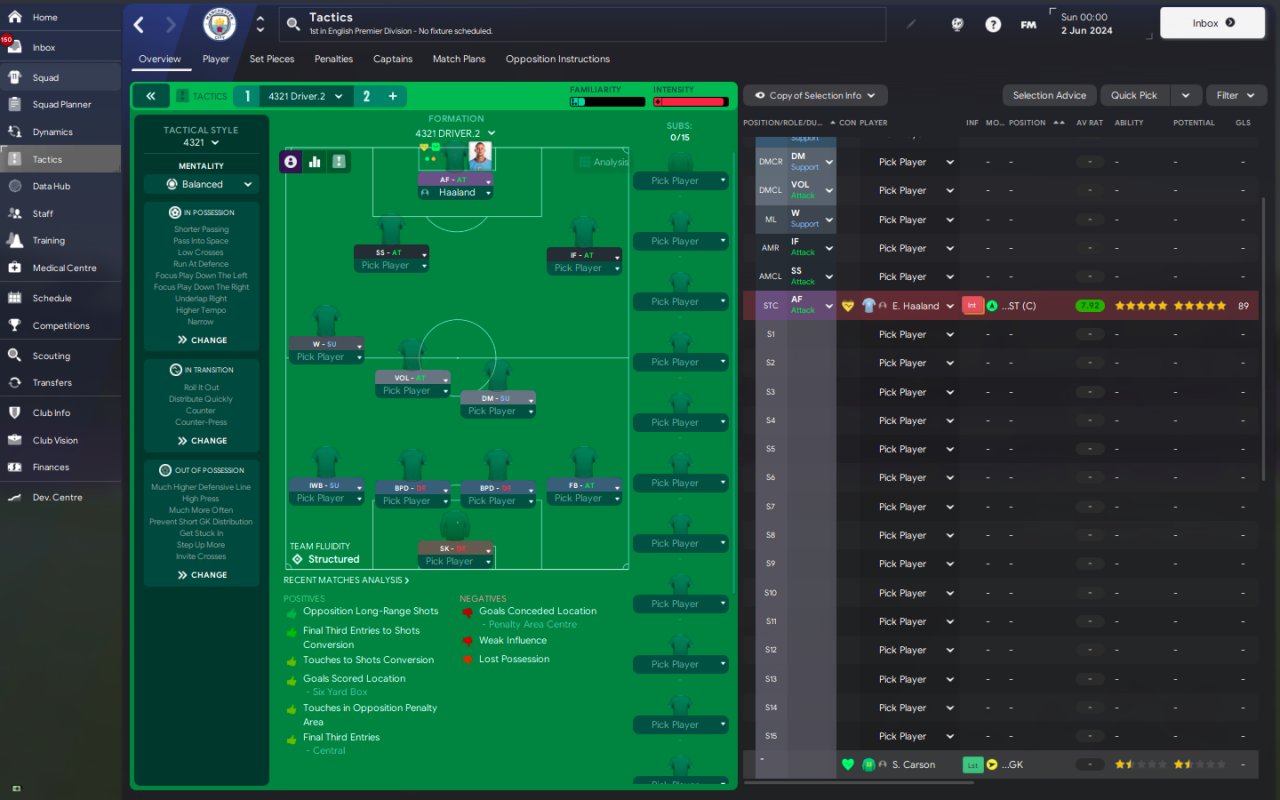
Task: Open the 4321 Driver.2 tactic slot dropdown
Action: tap(306, 96)
